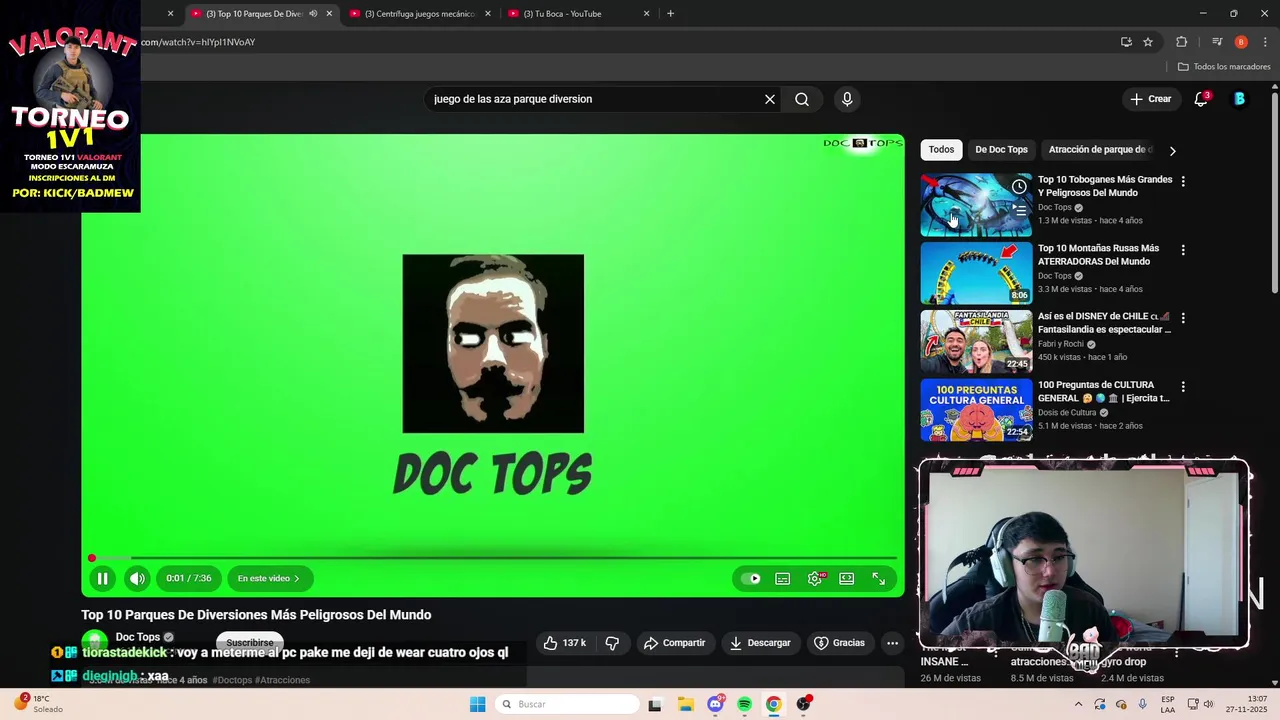The height and width of the screenshot is (720, 1280).
Task: Expand the 'En este video' chapters chip
Action: pos(268,578)
